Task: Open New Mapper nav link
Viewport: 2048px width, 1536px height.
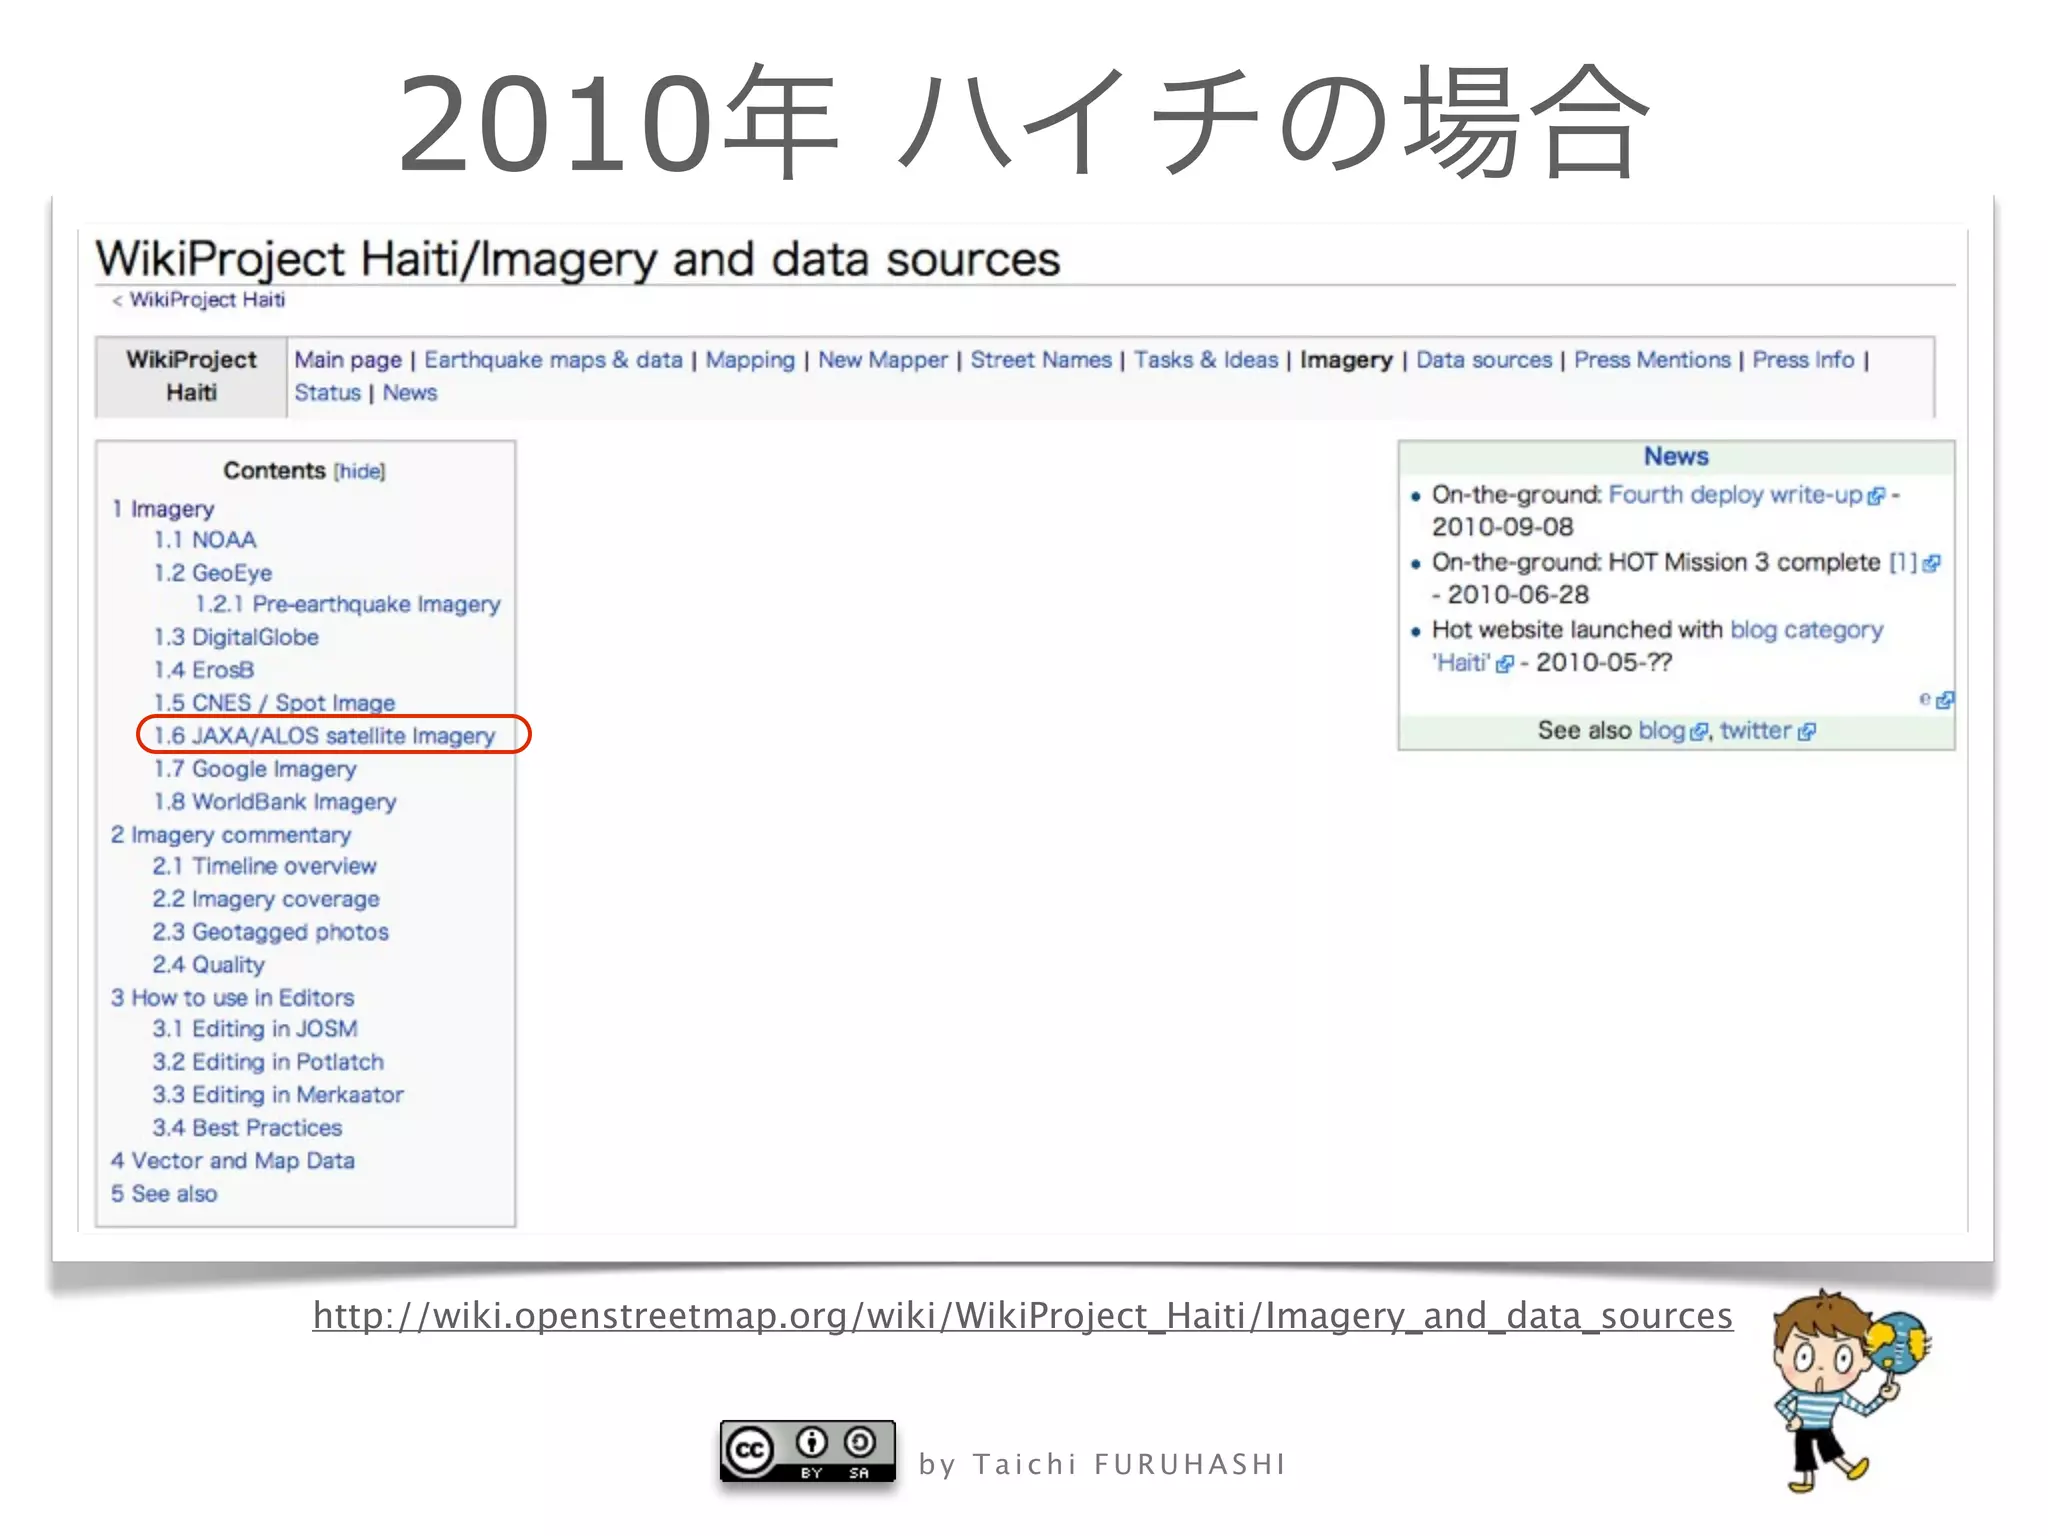Action: [883, 360]
